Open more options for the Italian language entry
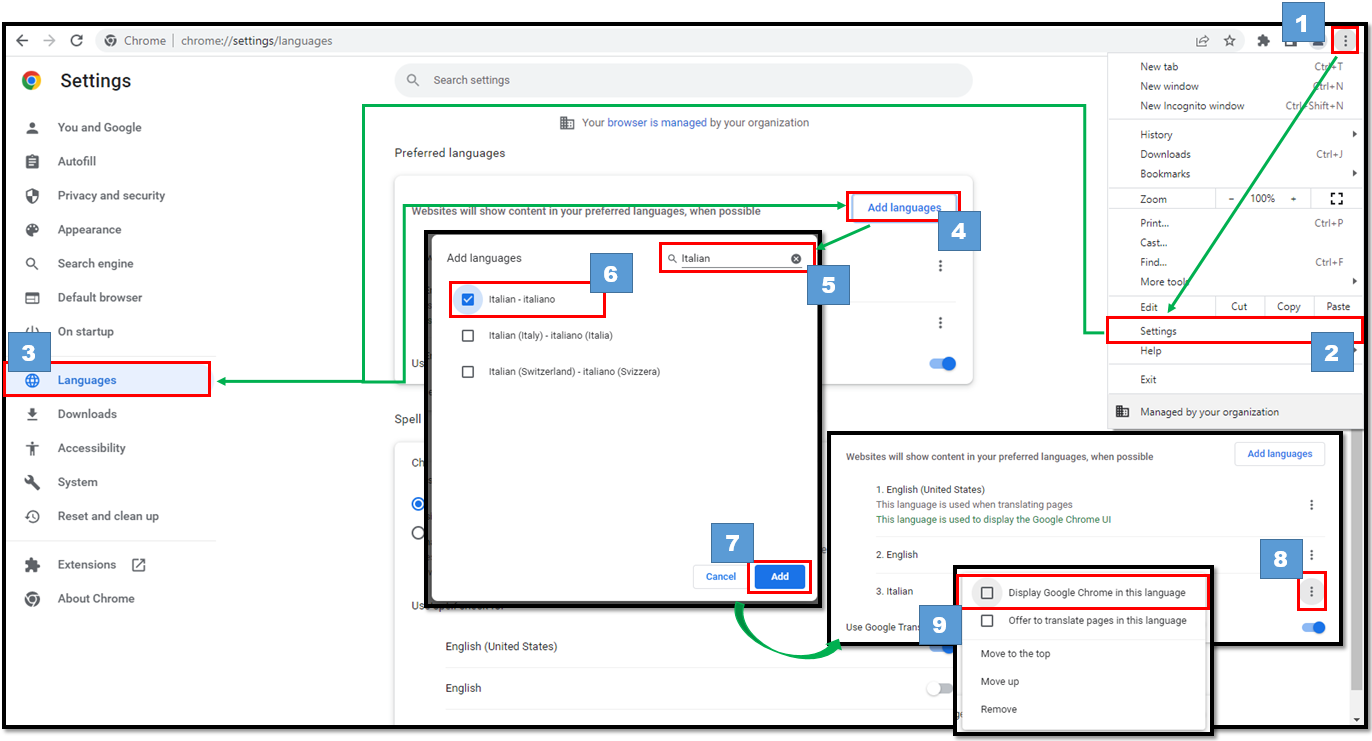Viewport: 1372px width, 741px height. pos(1311,591)
